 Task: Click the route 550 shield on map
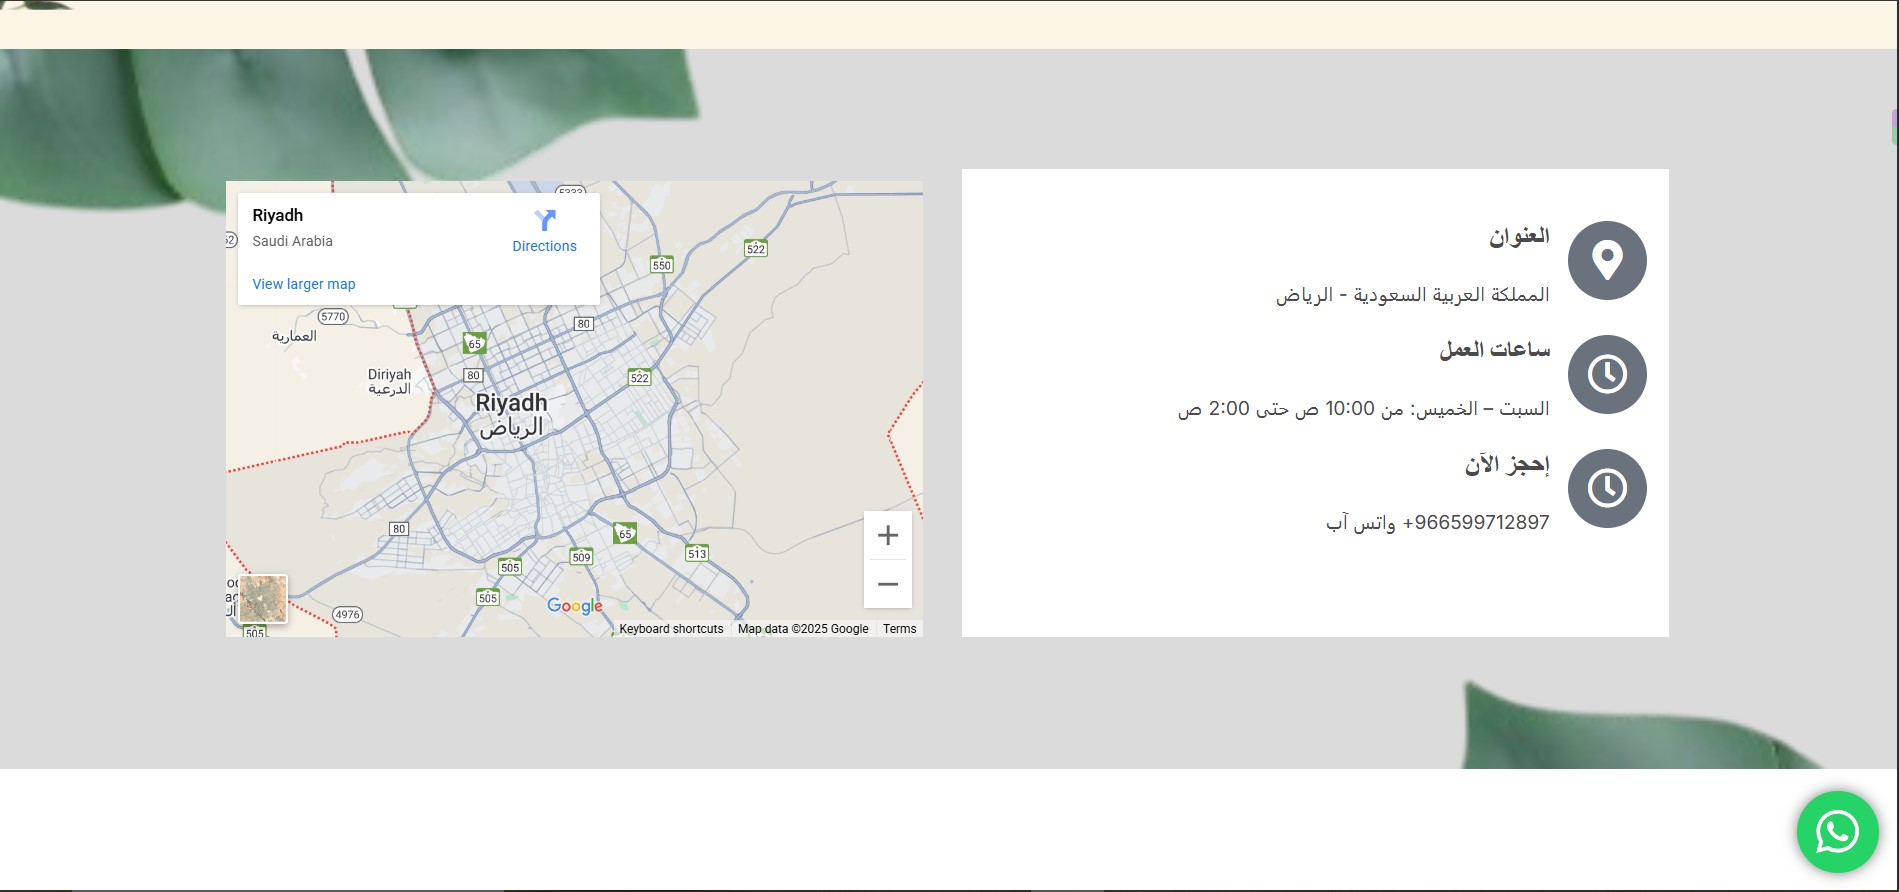point(661,265)
